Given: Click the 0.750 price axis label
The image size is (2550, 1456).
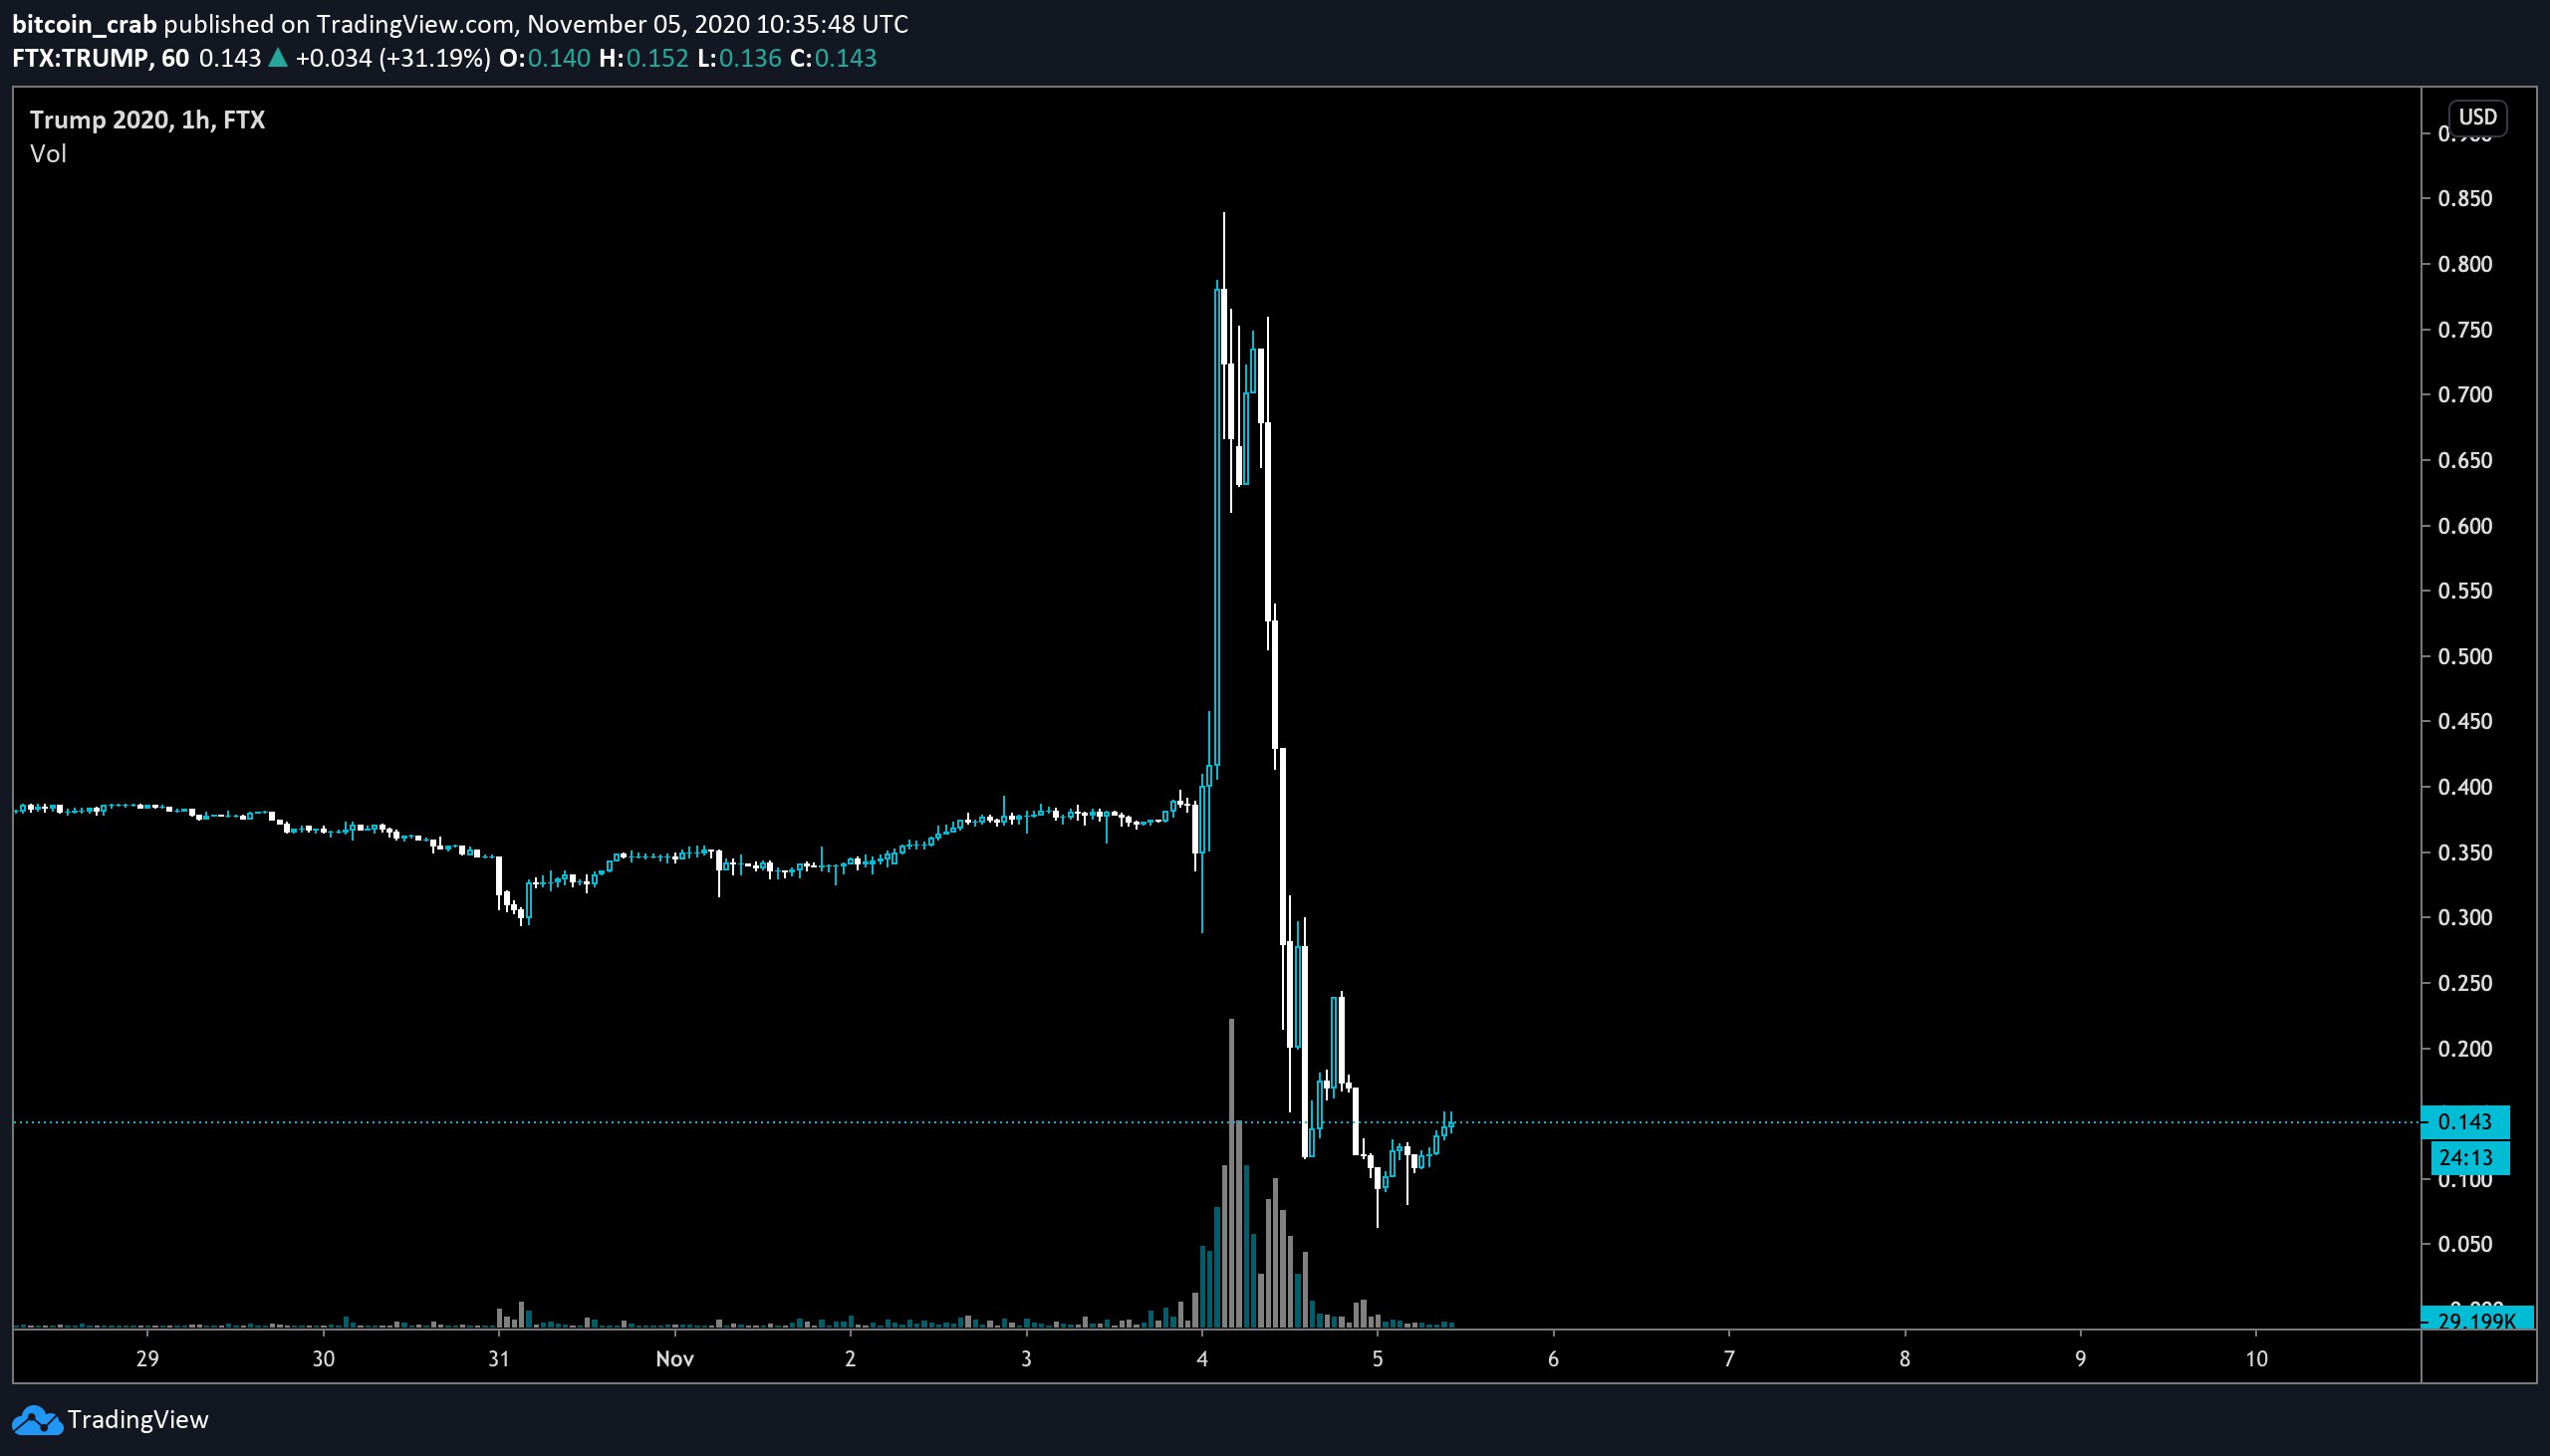Looking at the screenshot, I should click(x=2465, y=330).
